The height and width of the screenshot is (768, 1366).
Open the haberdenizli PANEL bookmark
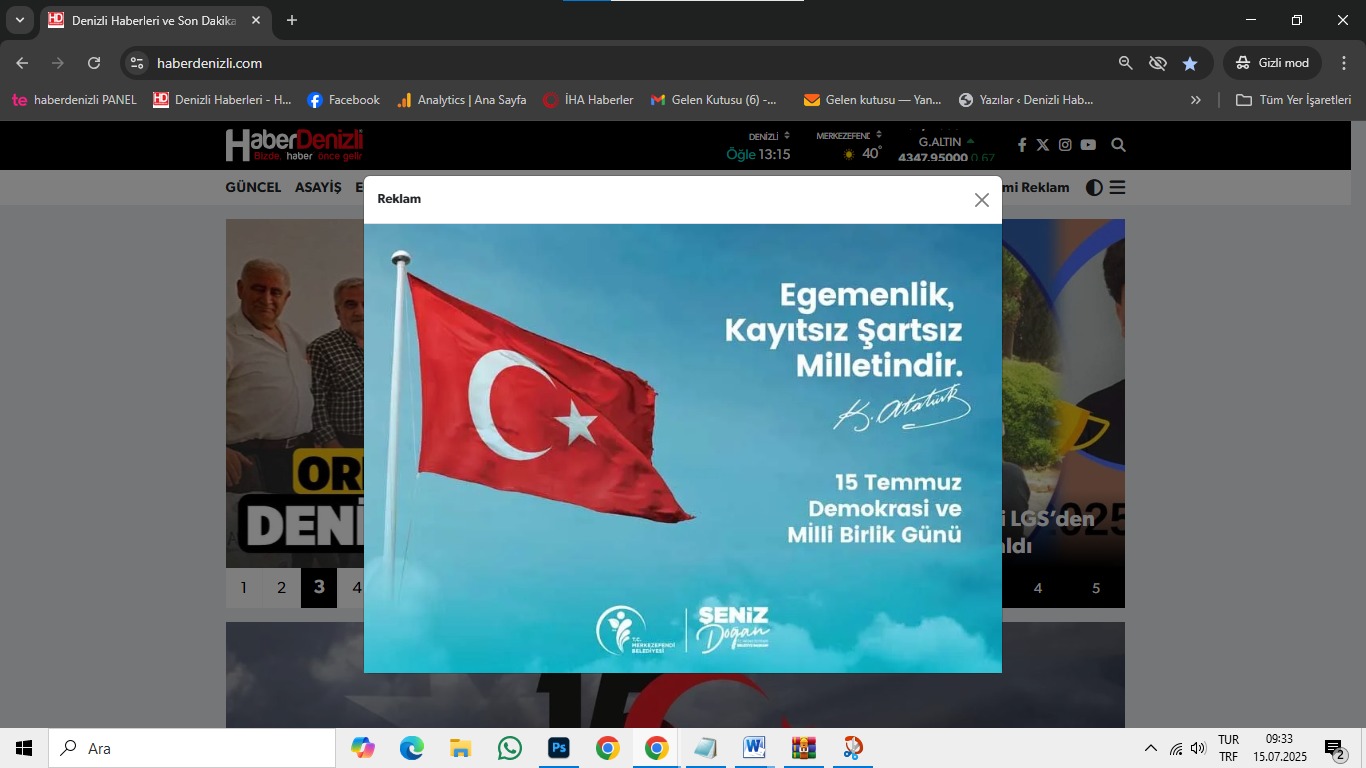[x=74, y=100]
